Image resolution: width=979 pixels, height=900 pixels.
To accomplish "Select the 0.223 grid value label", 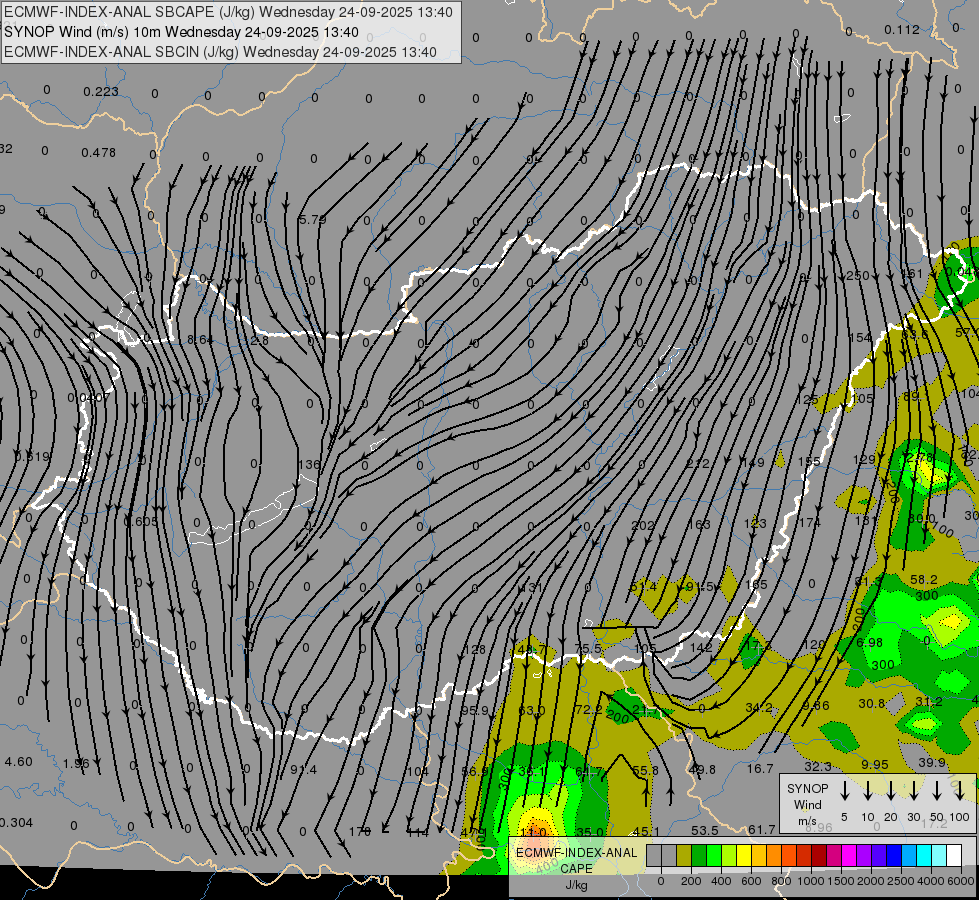I will [101, 92].
